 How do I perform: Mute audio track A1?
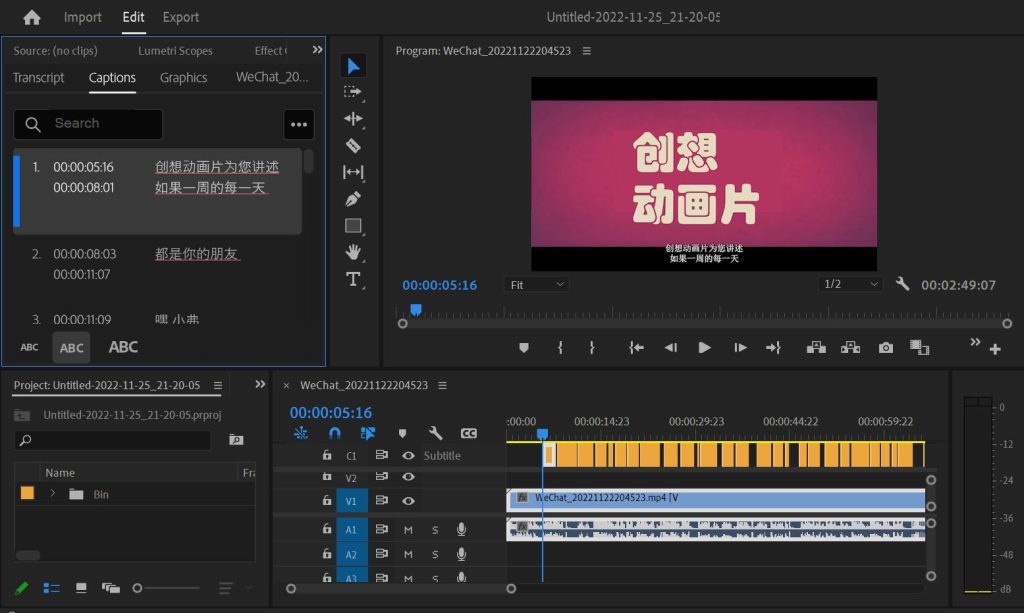(408, 529)
